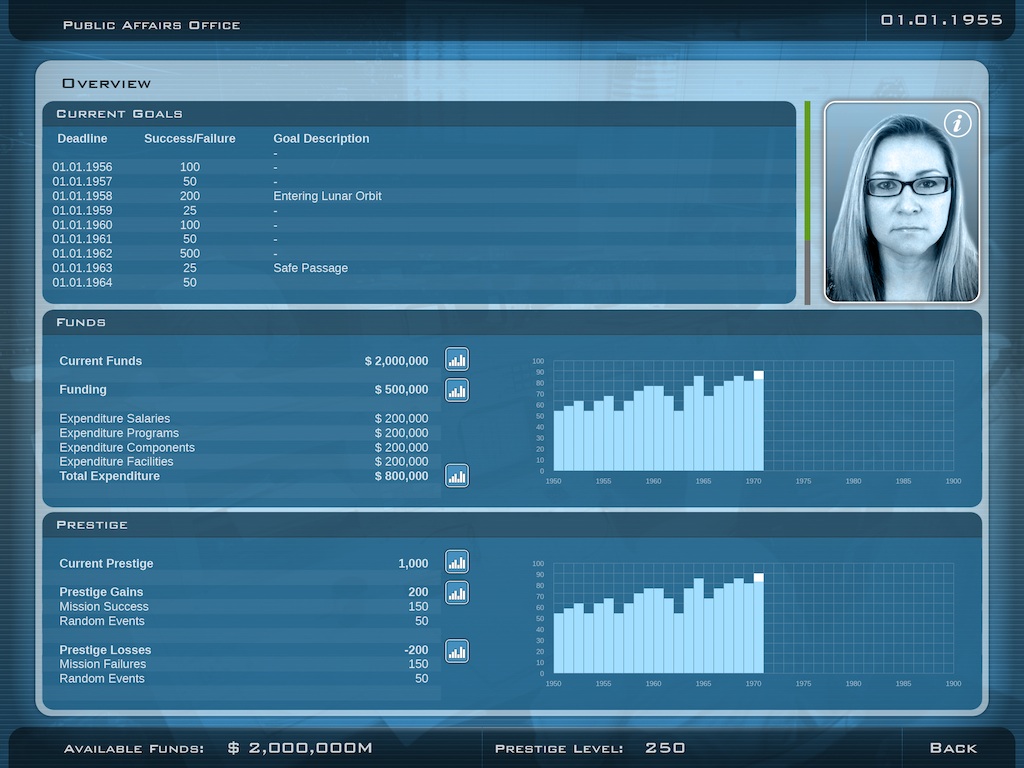
Task: Click the Mission Success prestige entry
Action: tap(104, 606)
